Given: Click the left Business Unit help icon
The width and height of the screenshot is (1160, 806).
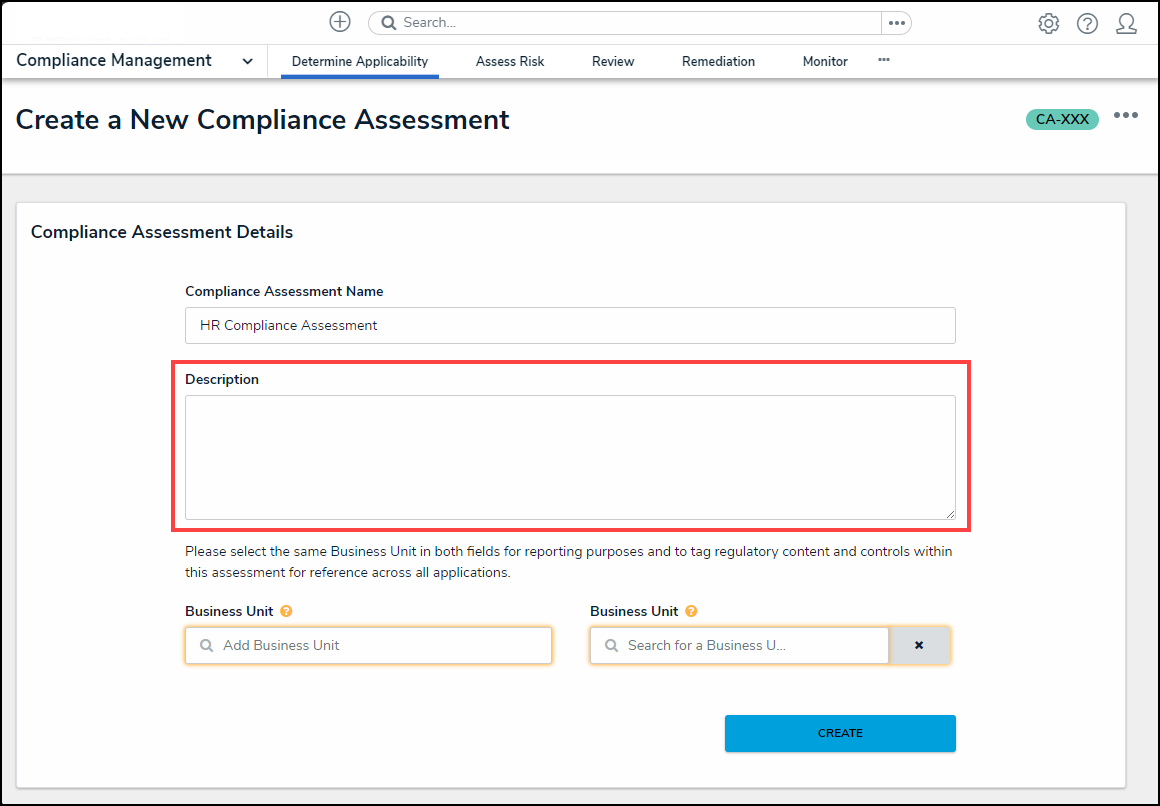Looking at the screenshot, I should point(286,611).
